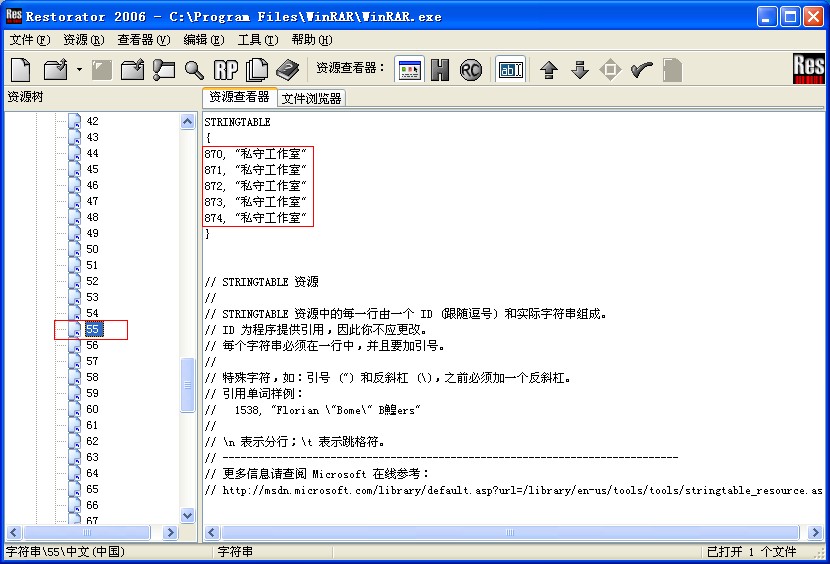Click the move resource down arrow
This screenshot has height=564, width=830.
(x=579, y=70)
